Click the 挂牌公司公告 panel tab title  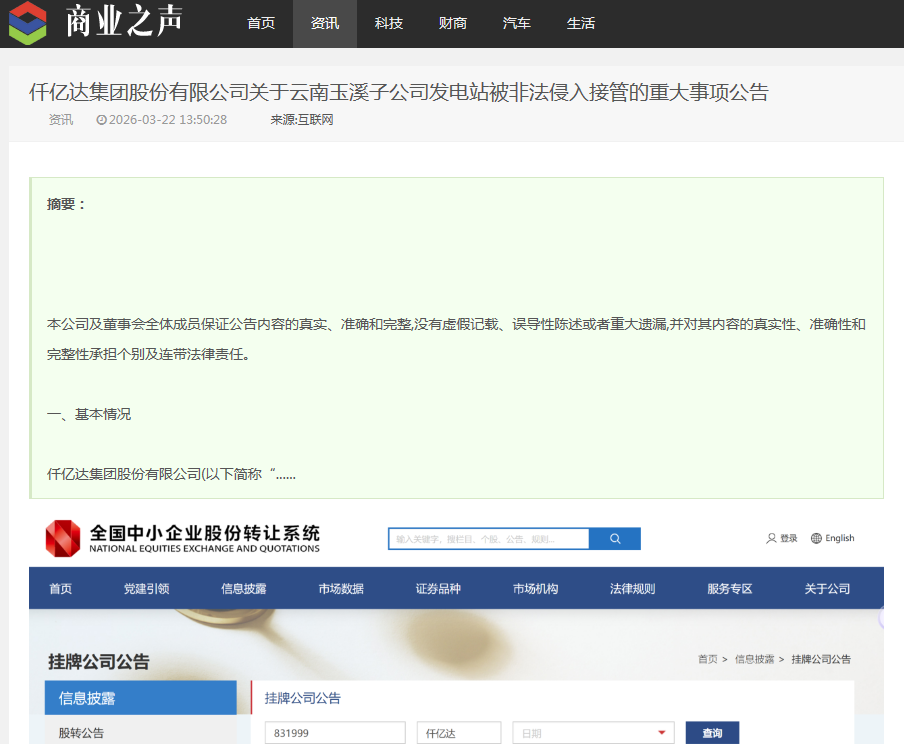pyautogui.click(x=303, y=698)
